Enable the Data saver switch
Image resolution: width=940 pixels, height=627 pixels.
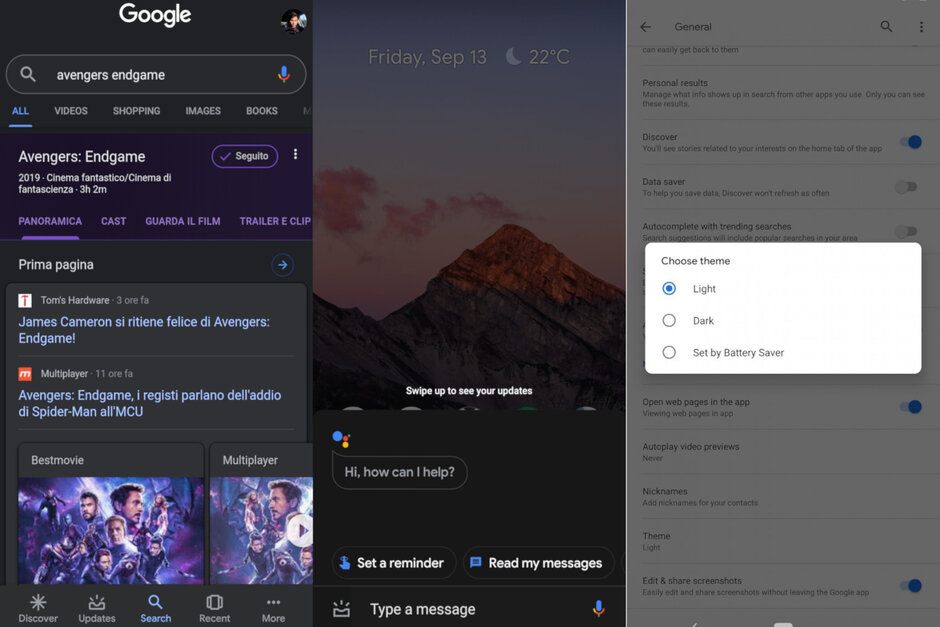pos(906,186)
